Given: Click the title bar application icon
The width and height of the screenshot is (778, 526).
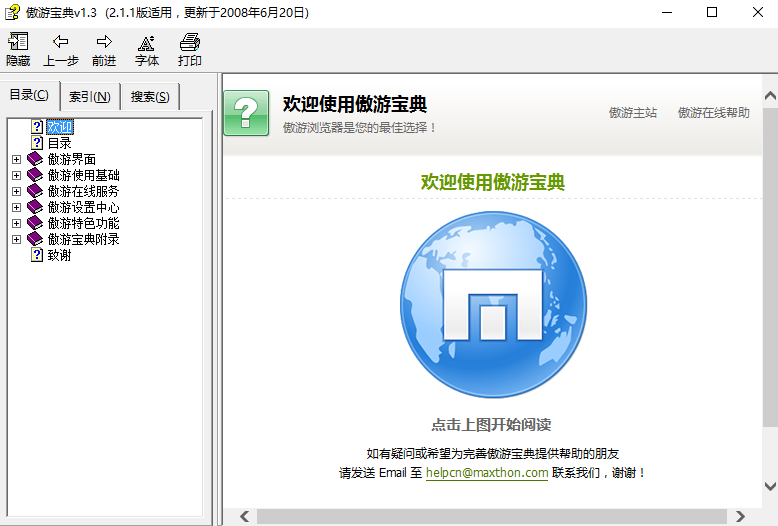Looking at the screenshot, I should 12,12.
